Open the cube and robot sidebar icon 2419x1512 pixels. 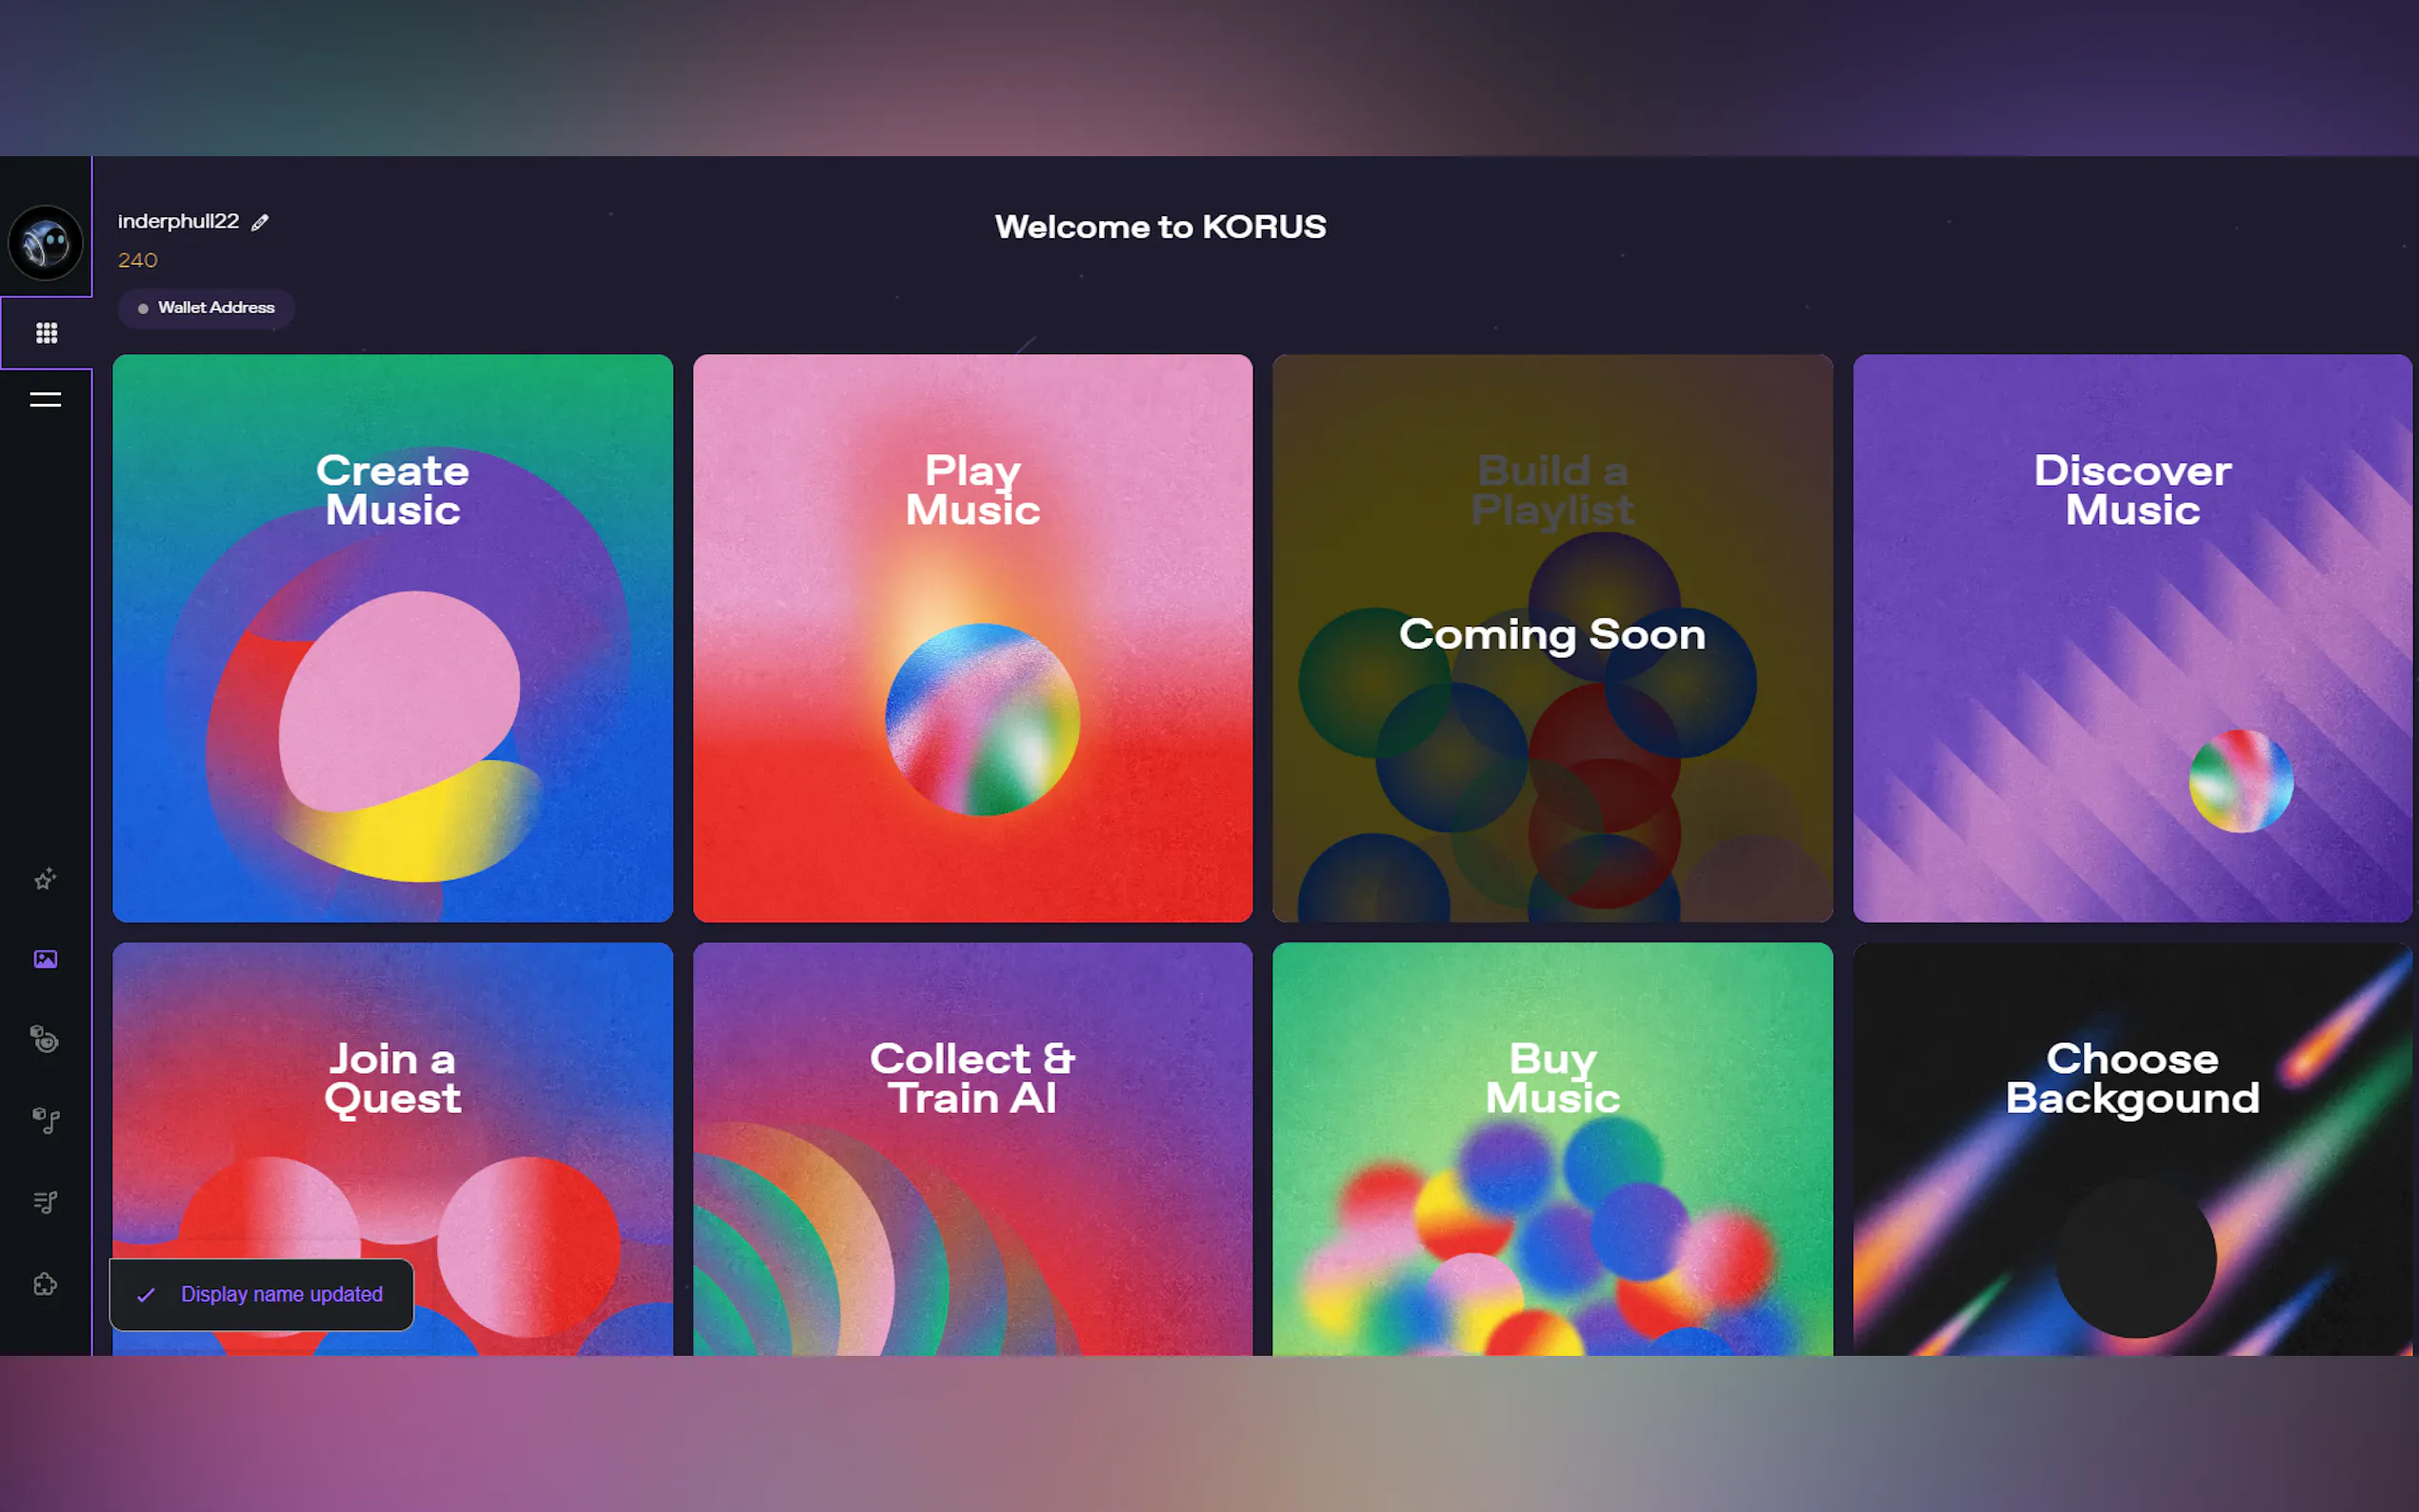coord(45,1039)
